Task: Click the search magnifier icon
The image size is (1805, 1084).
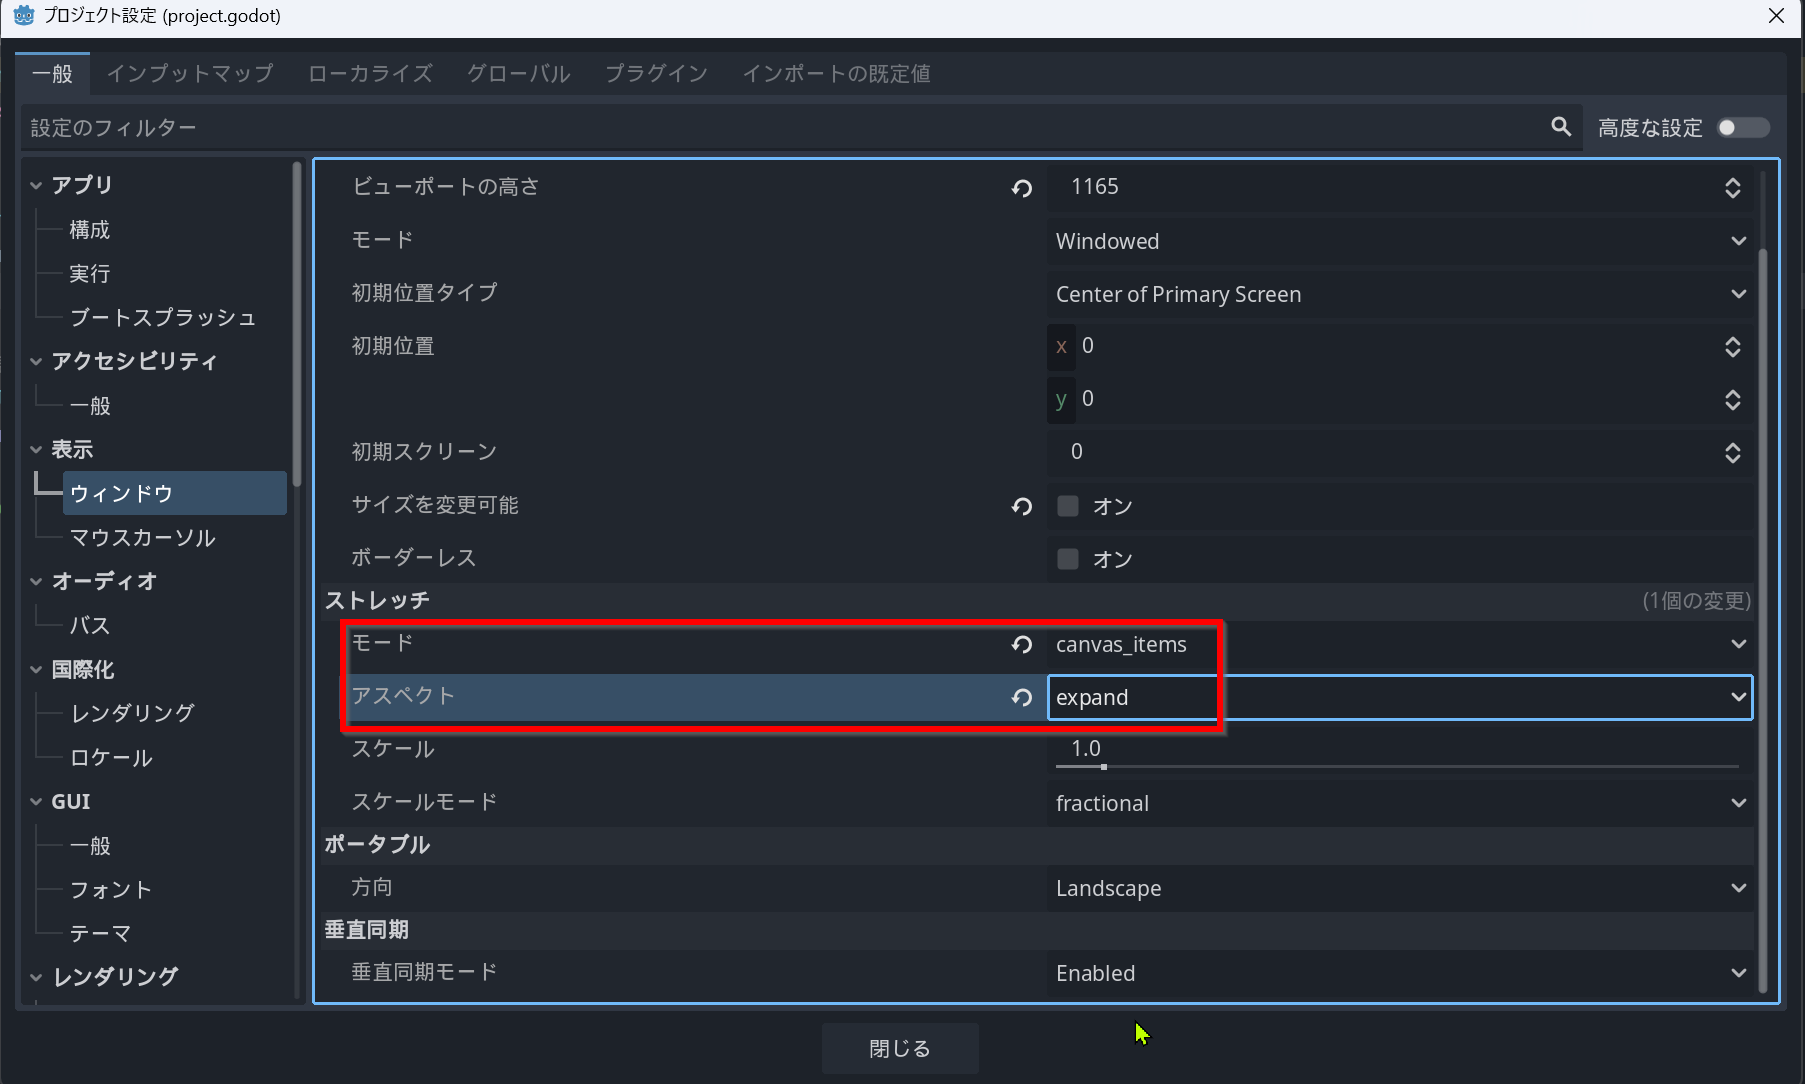Action: click(x=1560, y=127)
